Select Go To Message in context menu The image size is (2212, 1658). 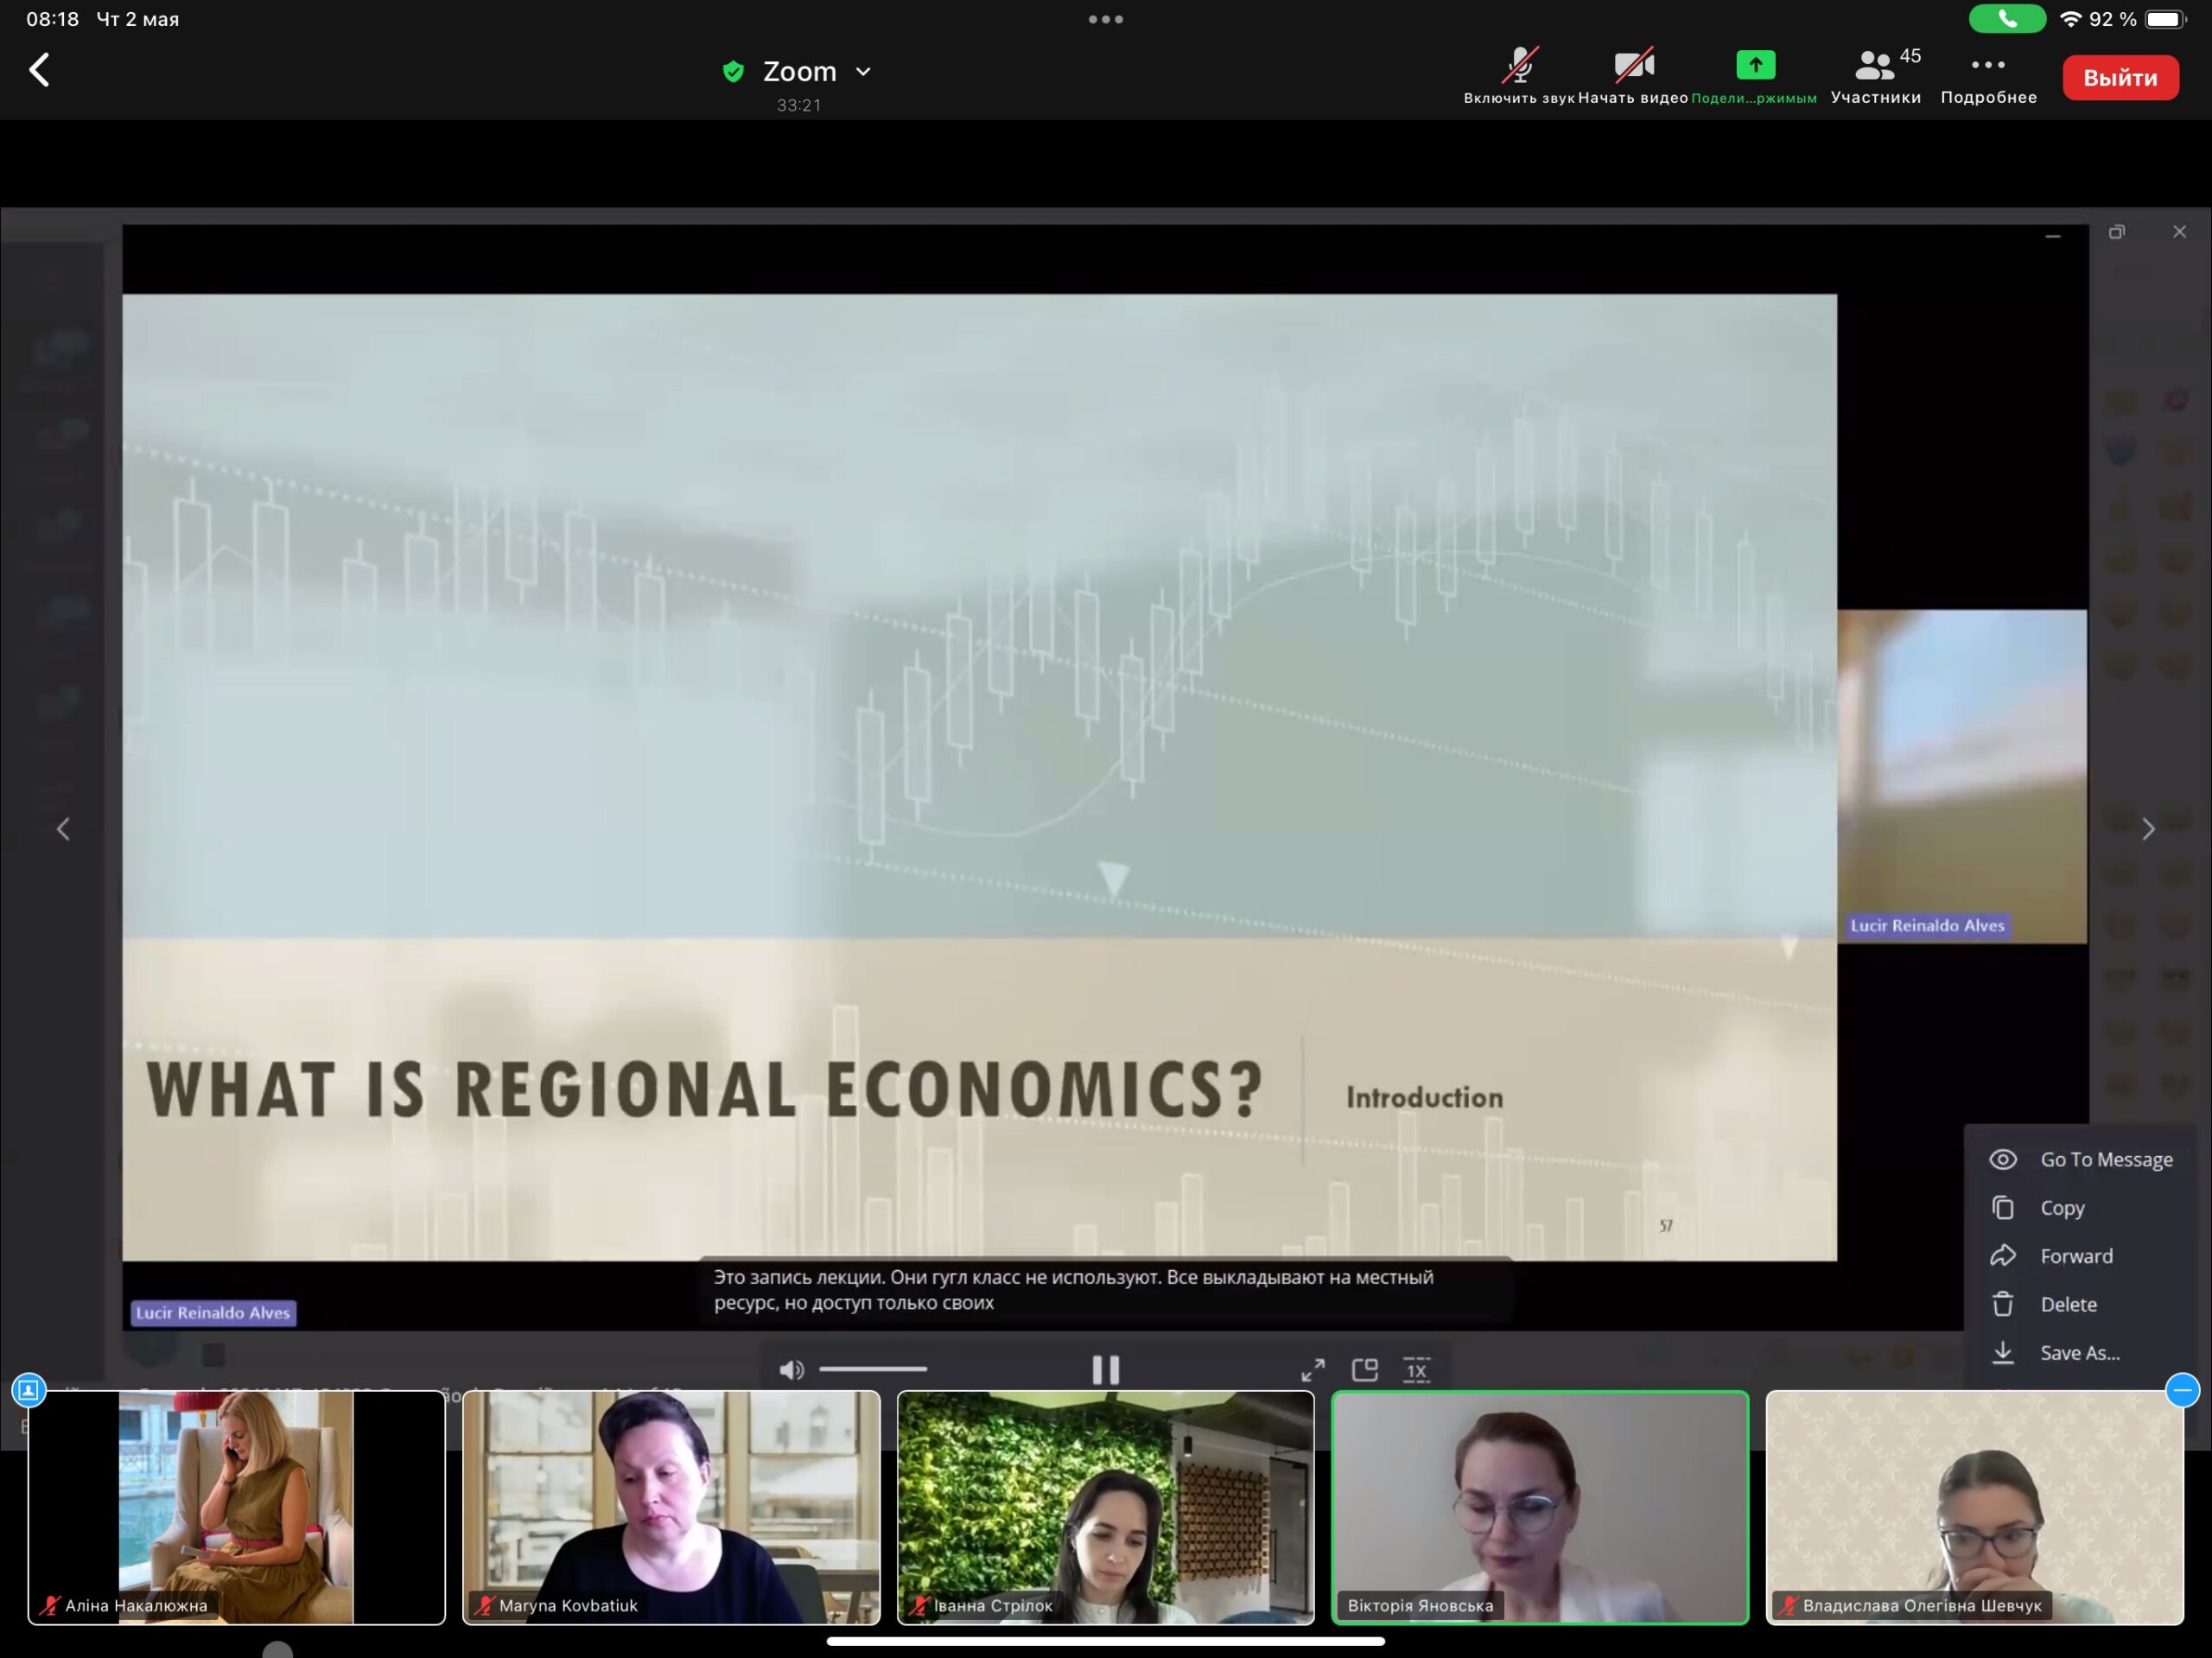pos(2081,1159)
